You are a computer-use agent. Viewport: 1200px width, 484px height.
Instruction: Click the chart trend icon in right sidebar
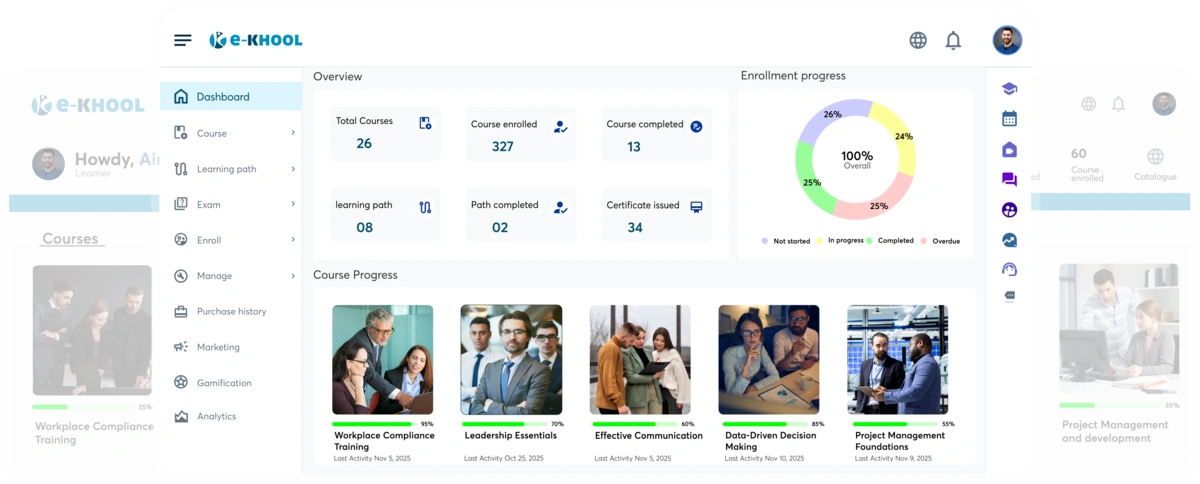[x=1009, y=240]
